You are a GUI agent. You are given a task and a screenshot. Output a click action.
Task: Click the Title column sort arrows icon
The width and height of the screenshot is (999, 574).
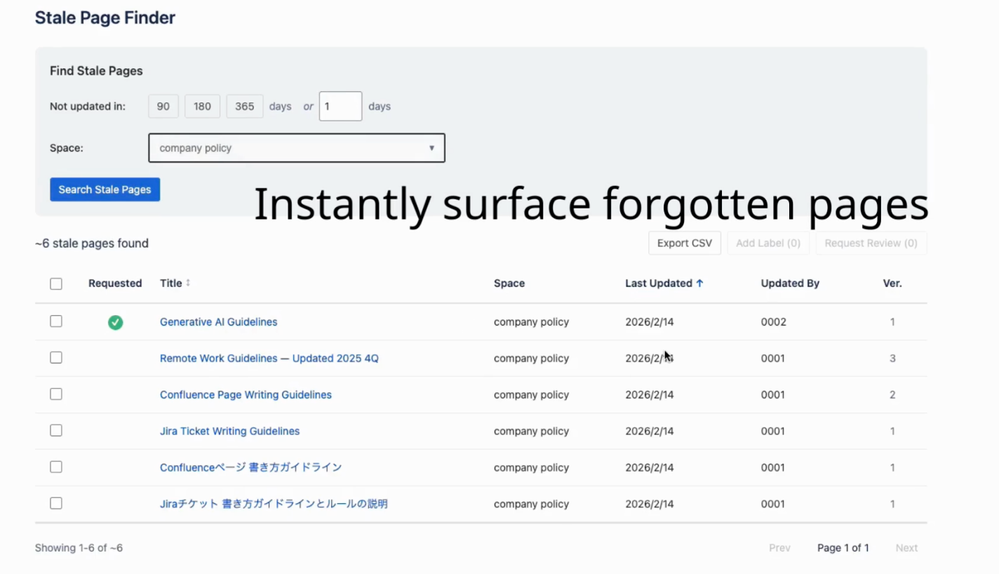click(x=188, y=283)
